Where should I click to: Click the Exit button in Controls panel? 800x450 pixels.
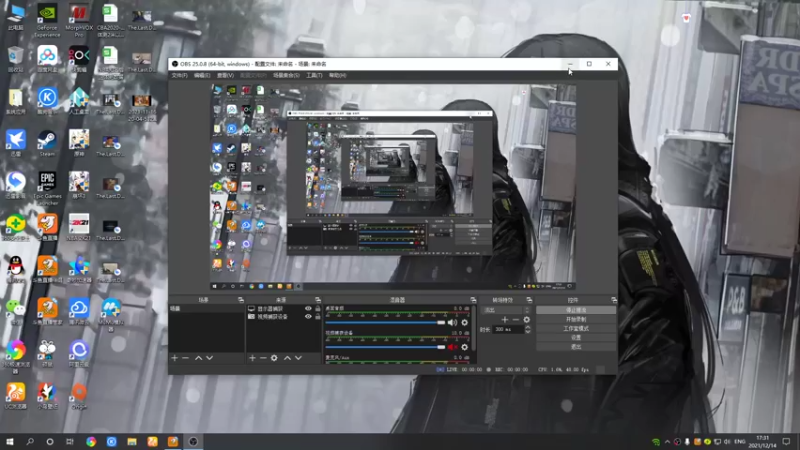(x=576, y=347)
